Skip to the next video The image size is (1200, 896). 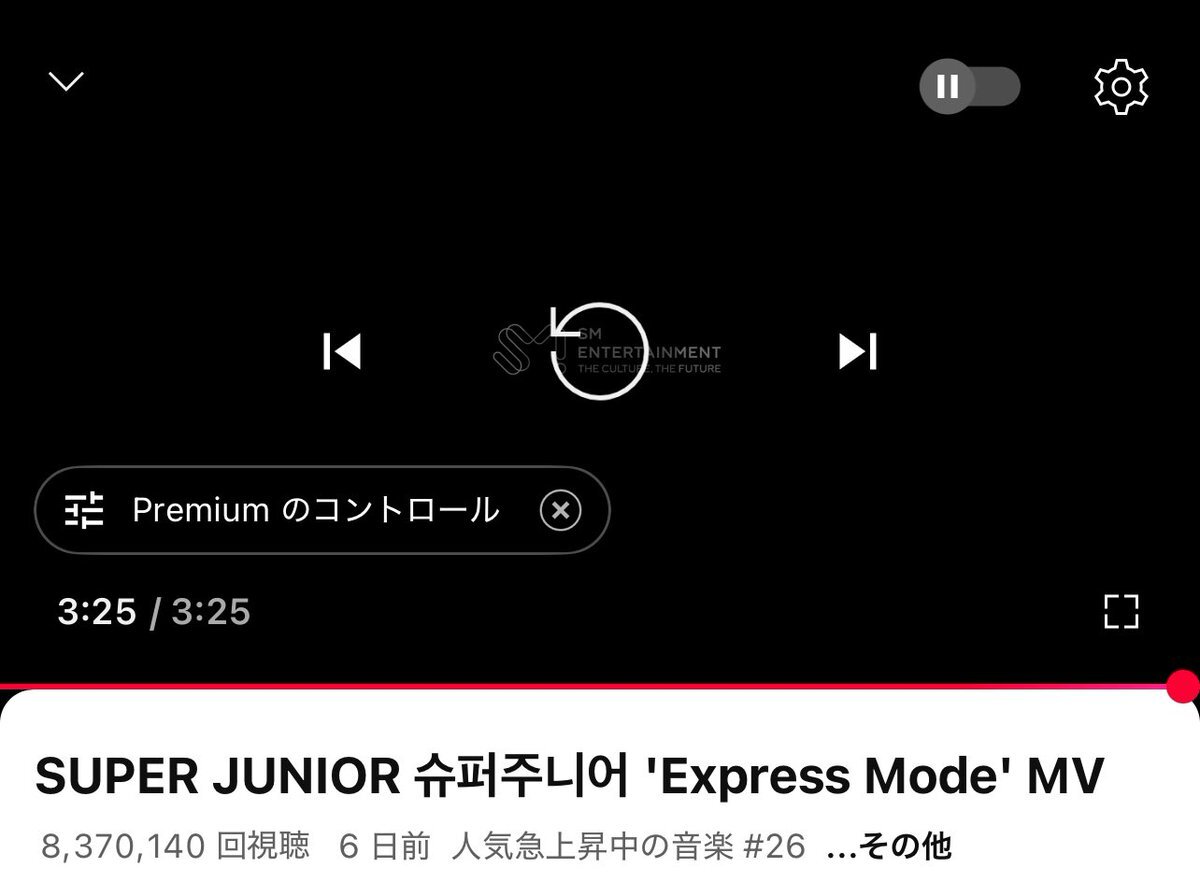tap(858, 351)
